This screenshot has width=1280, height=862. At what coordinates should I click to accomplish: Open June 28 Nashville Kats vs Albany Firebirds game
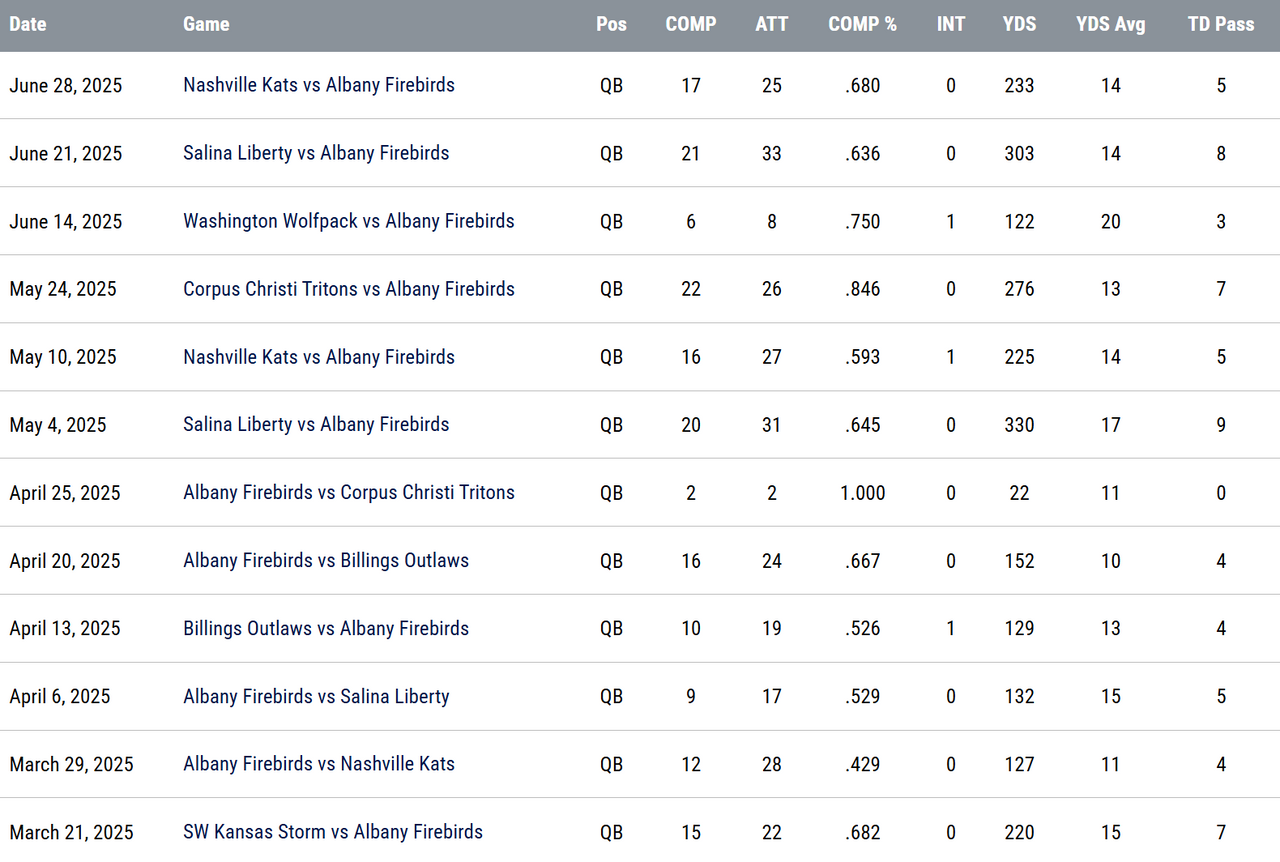coord(319,85)
